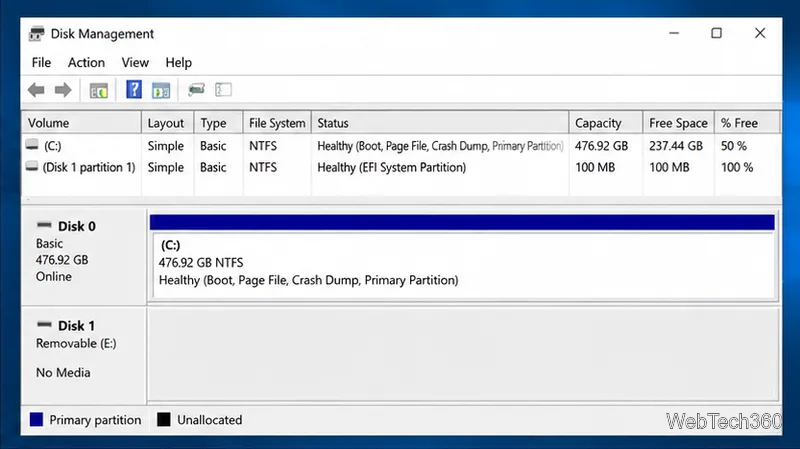Click Basic type in Disk 1 partition 1 row

click(213, 167)
